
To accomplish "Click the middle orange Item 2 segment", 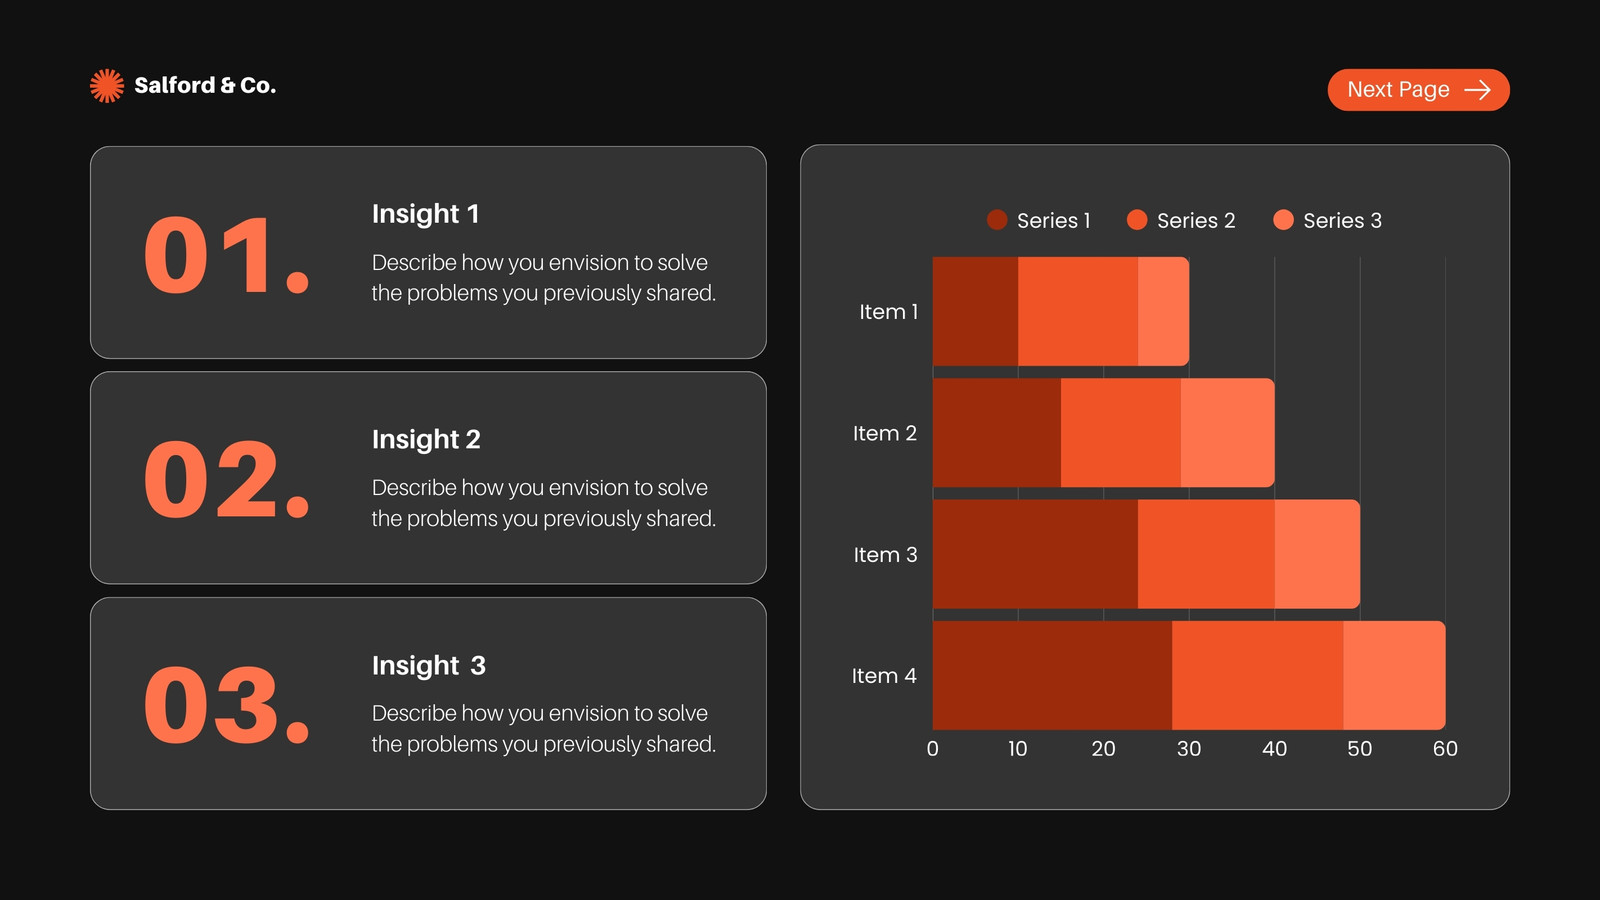I will coord(1121,433).
